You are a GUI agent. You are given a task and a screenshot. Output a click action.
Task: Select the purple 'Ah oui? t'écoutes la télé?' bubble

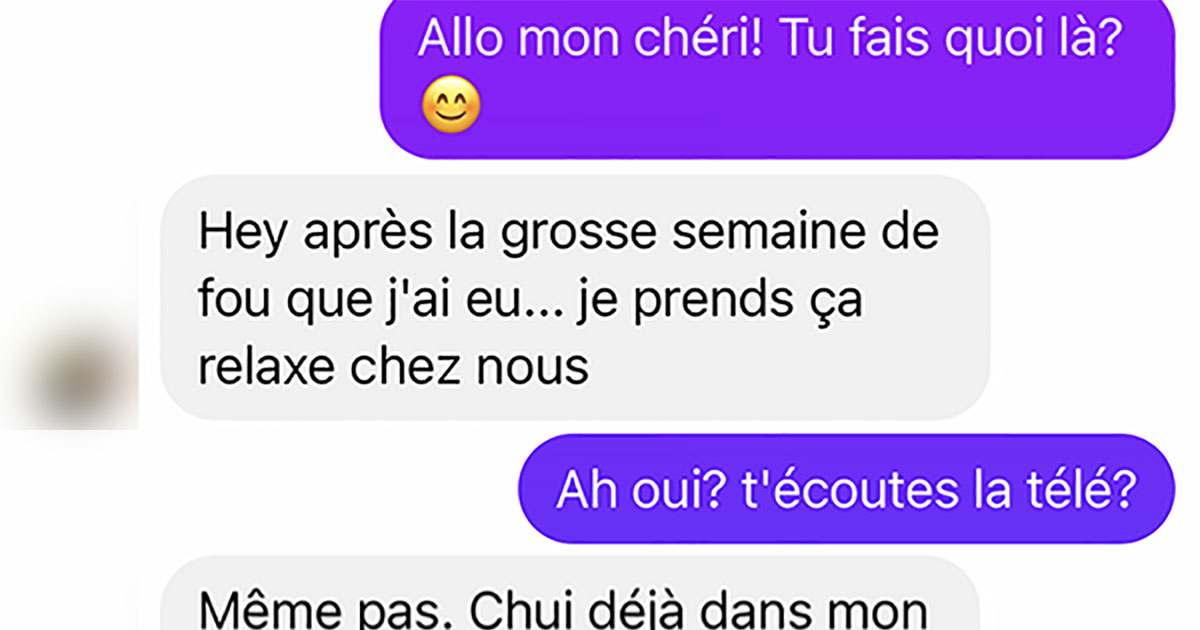click(x=845, y=489)
